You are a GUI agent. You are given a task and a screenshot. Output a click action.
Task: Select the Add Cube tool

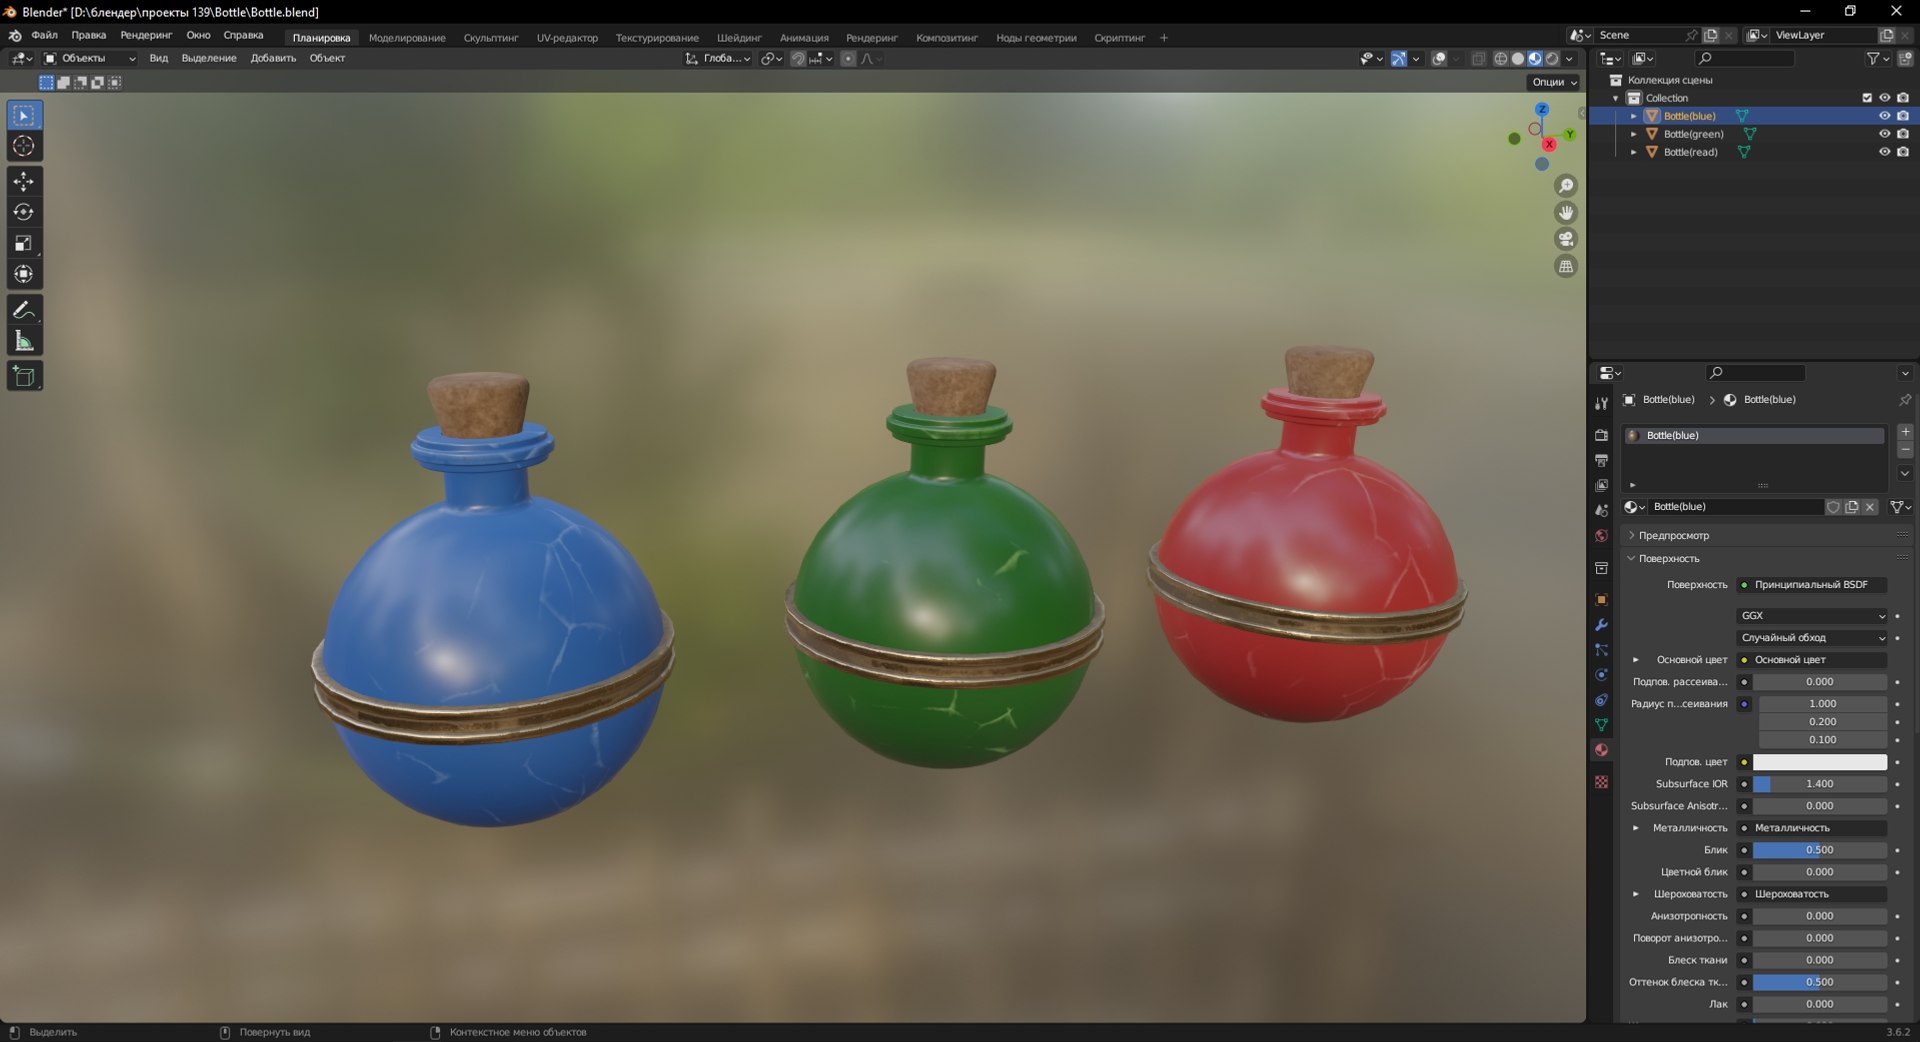coord(24,376)
